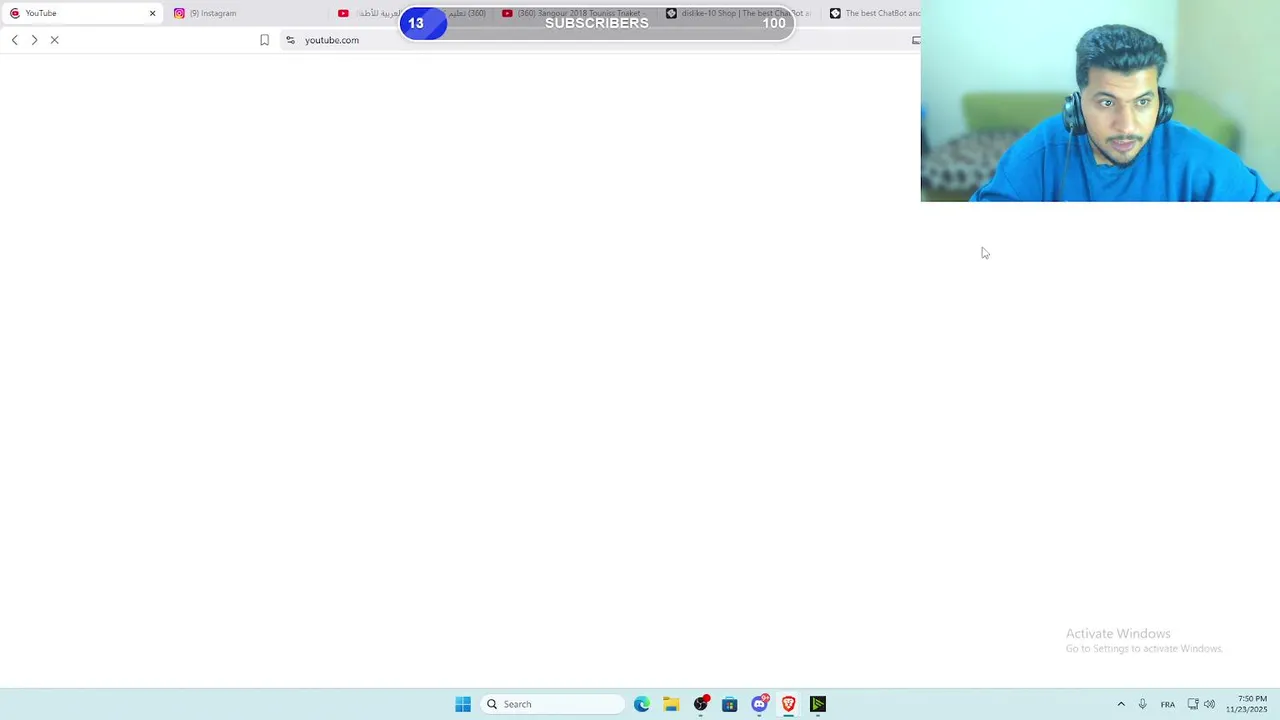The width and height of the screenshot is (1280, 720).
Task: Open network settings from the tray
Action: (1193, 704)
